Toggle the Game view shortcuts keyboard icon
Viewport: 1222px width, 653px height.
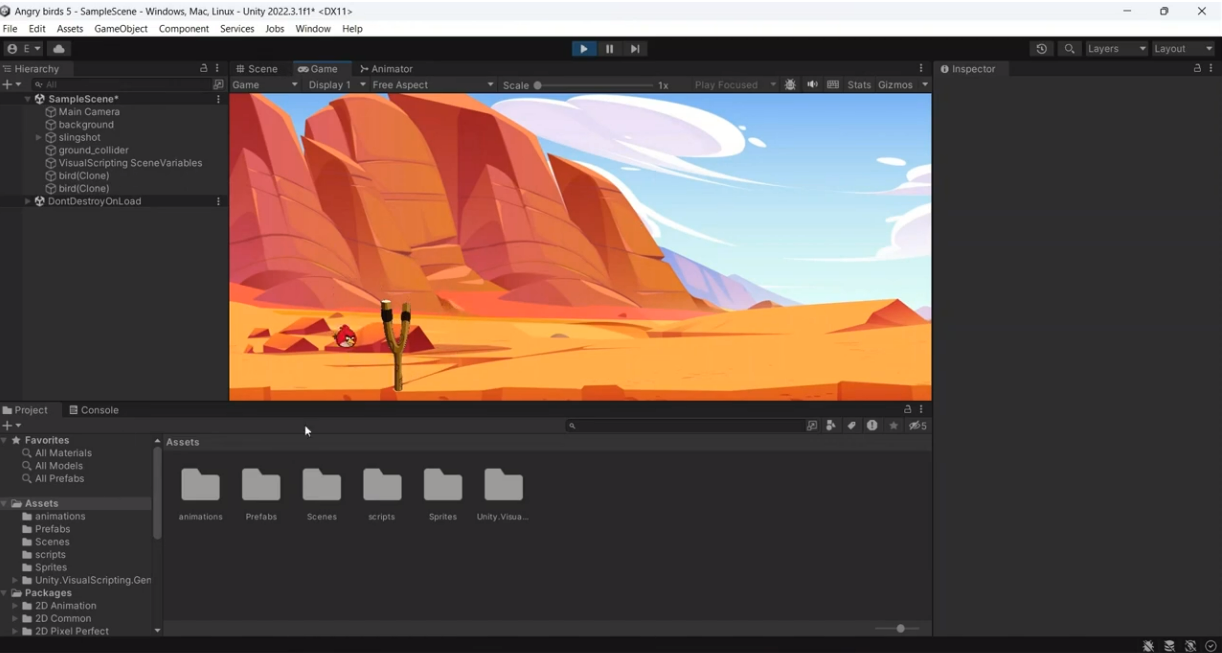pyautogui.click(x=833, y=85)
